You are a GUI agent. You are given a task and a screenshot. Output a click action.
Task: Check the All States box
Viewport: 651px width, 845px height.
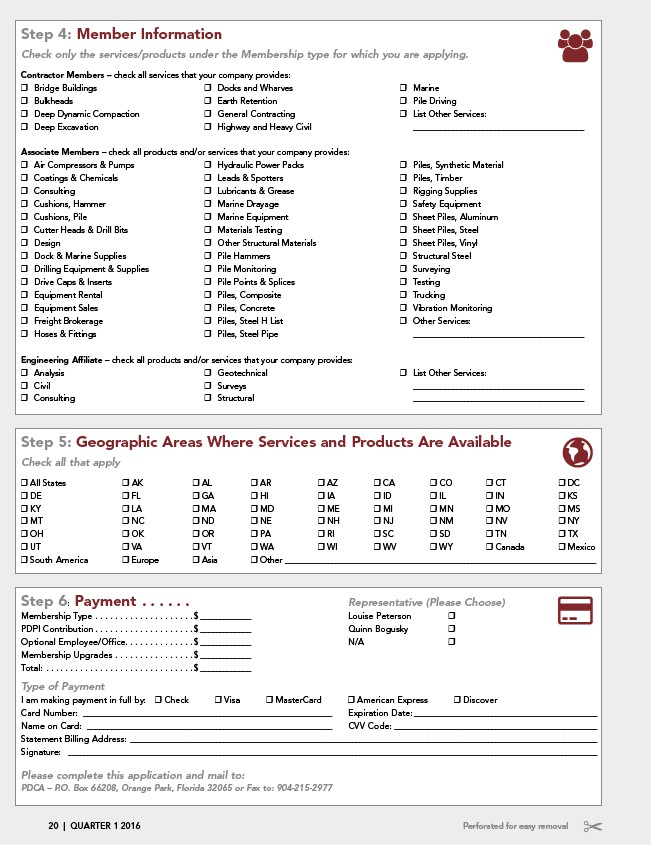(x=25, y=483)
